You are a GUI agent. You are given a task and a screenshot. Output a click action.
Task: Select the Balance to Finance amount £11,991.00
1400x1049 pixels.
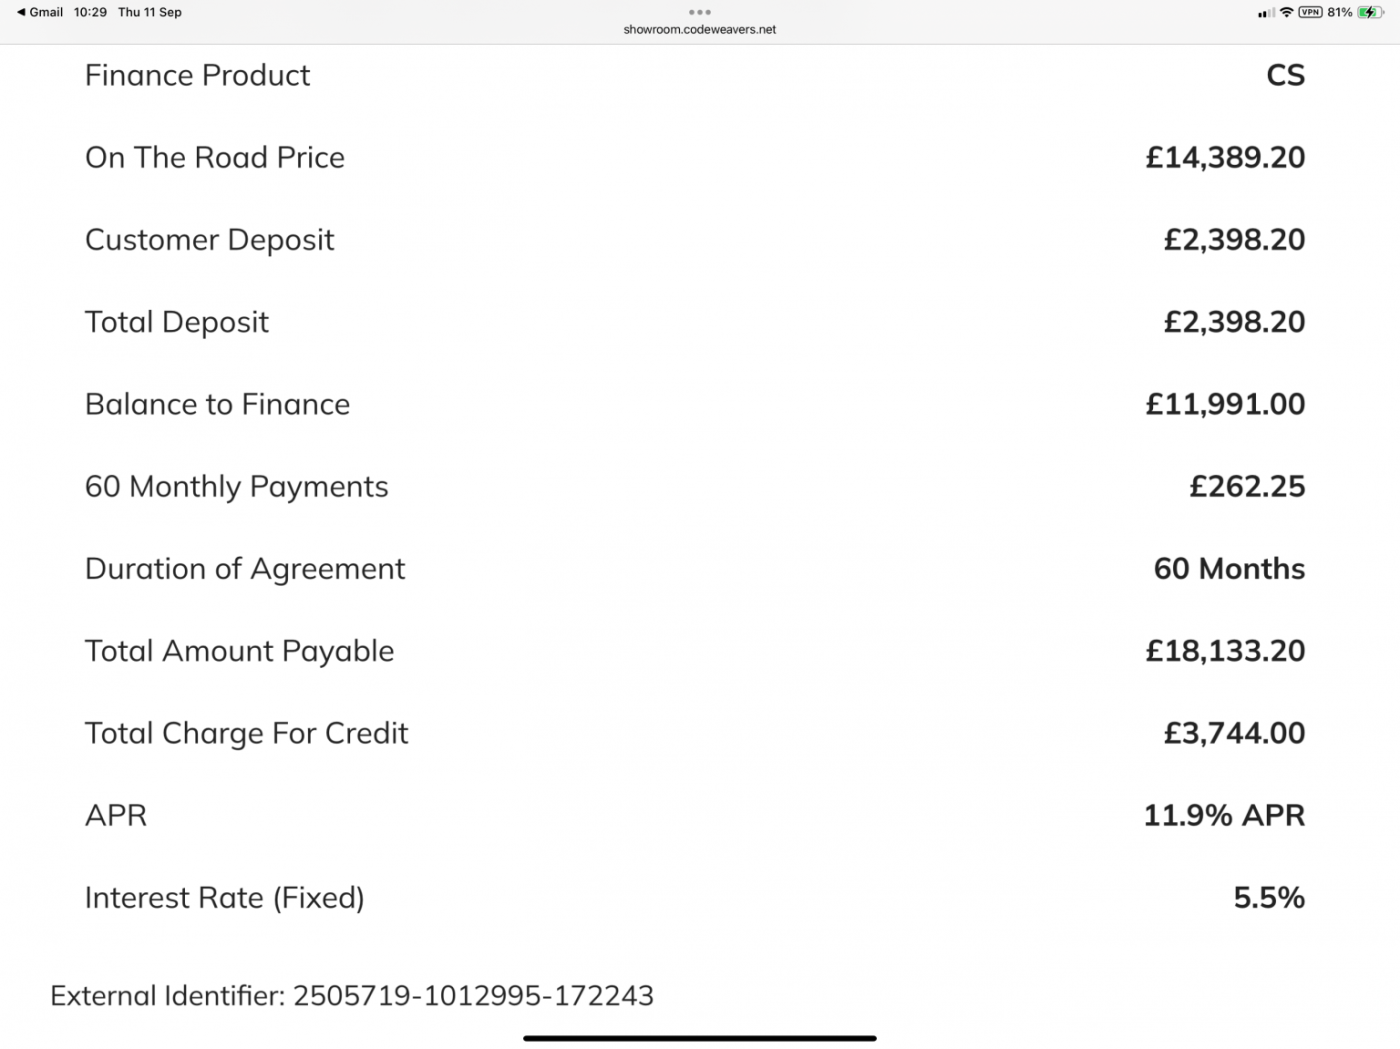click(x=1225, y=404)
